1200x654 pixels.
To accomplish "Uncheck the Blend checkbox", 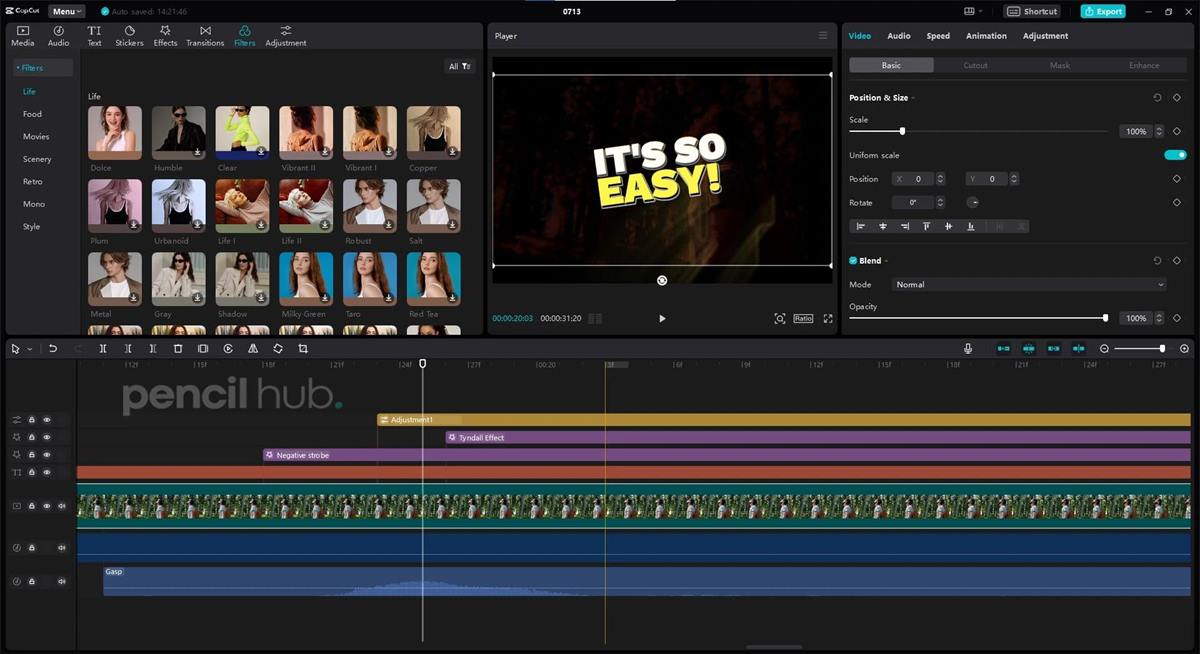I will click(853, 261).
